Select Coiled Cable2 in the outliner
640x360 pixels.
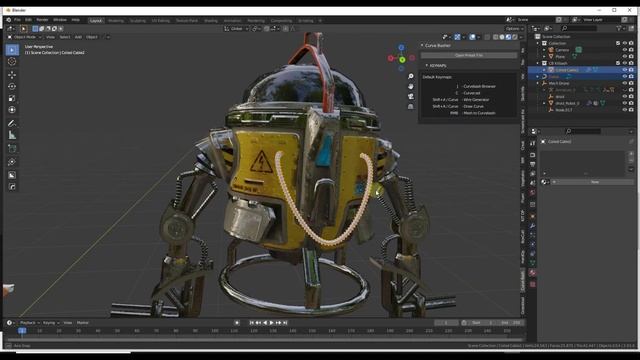tap(567, 70)
